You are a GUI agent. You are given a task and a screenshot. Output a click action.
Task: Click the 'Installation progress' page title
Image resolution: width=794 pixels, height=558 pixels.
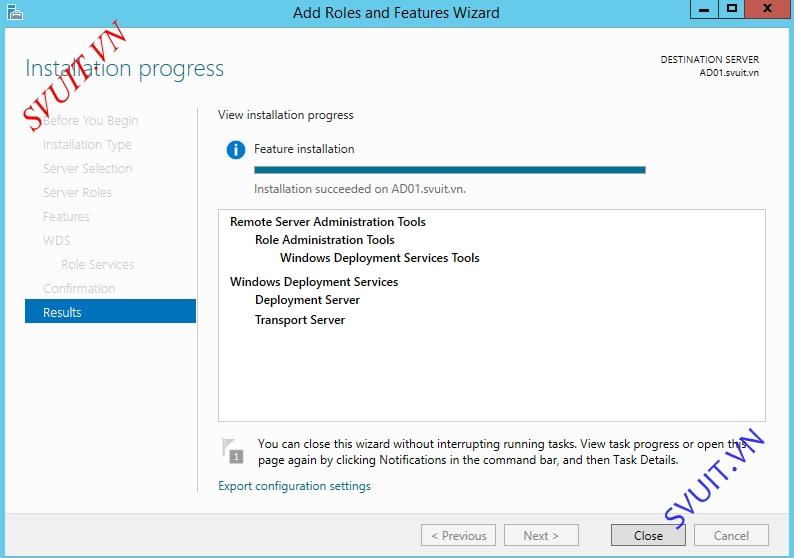pos(124,68)
